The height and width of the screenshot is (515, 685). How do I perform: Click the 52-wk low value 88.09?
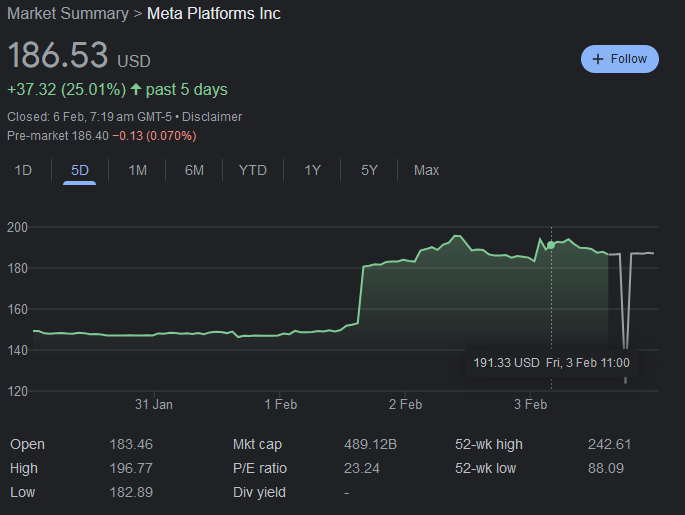pyautogui.click(x=605, y=468)
